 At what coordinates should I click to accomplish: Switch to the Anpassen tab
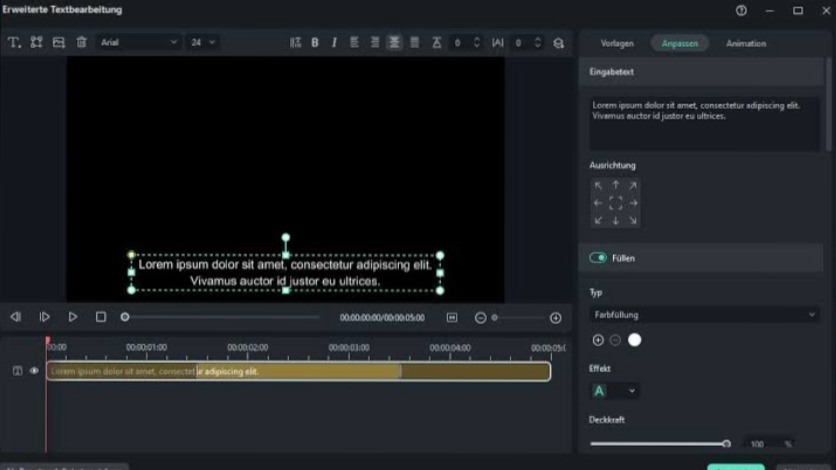click(x=680, y=44)
